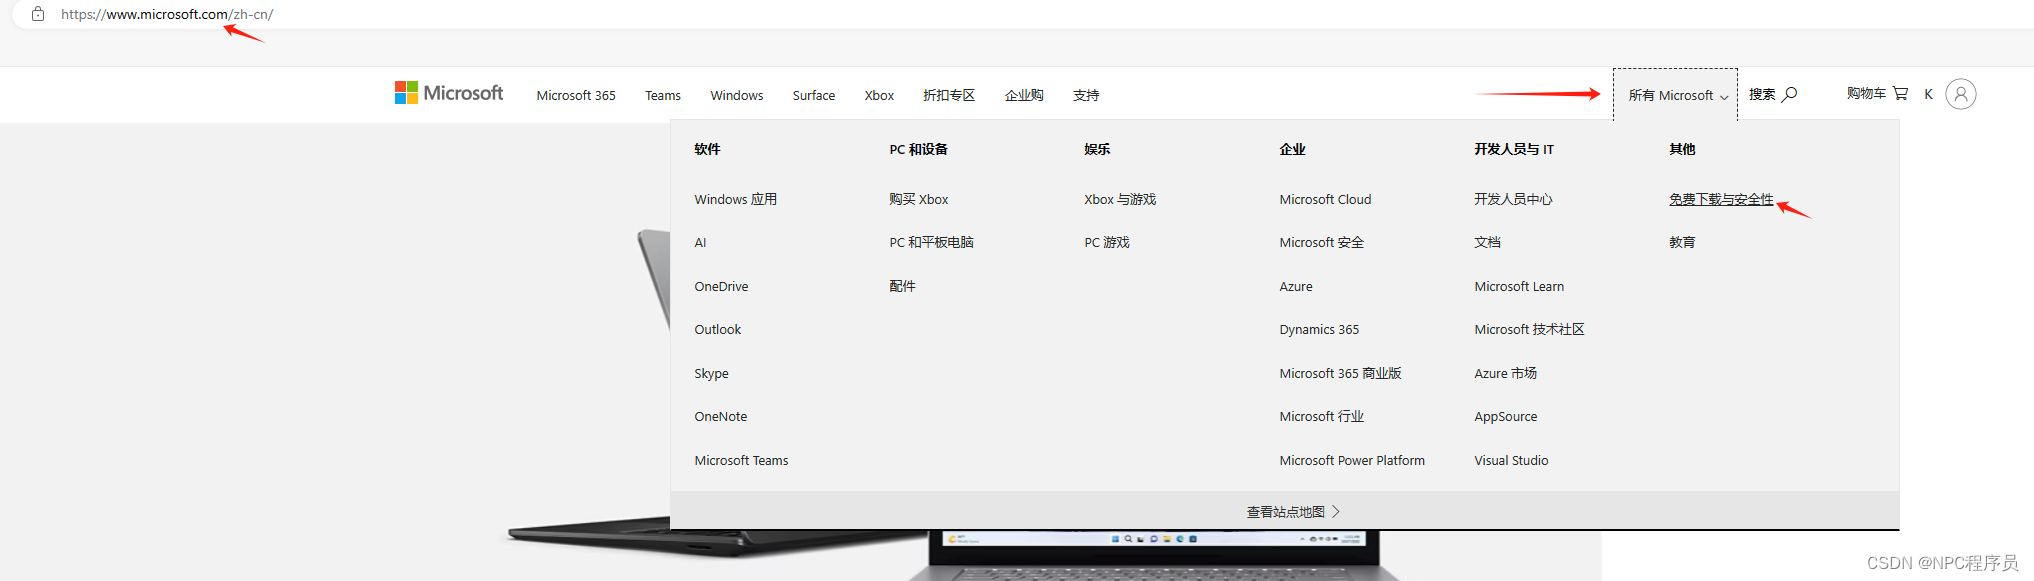Image resolution: width=2034 pixels, height=581 pixels.
Task: Open Microsoft 365 nav item
Action: [576, 95]
